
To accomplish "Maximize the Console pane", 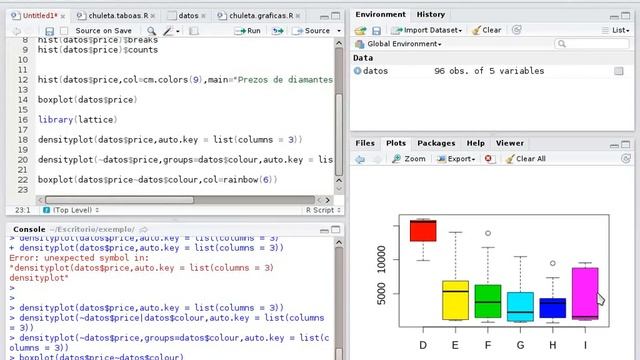I will click(x=336, y=230).
